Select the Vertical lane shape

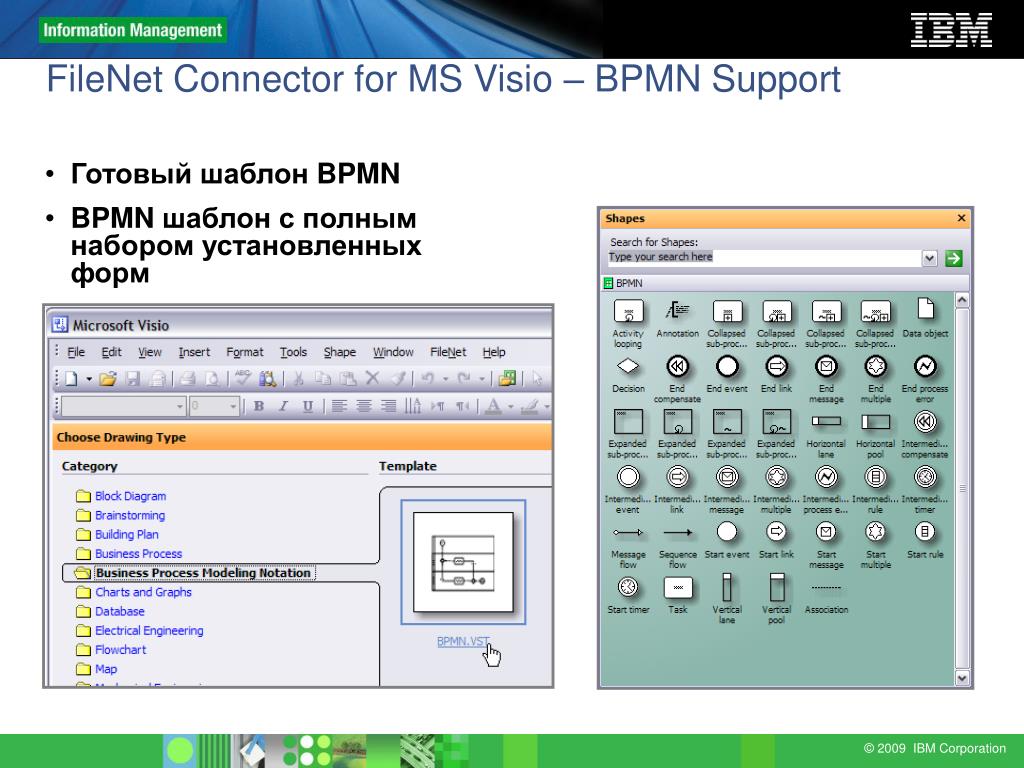[x=727, y=587]
